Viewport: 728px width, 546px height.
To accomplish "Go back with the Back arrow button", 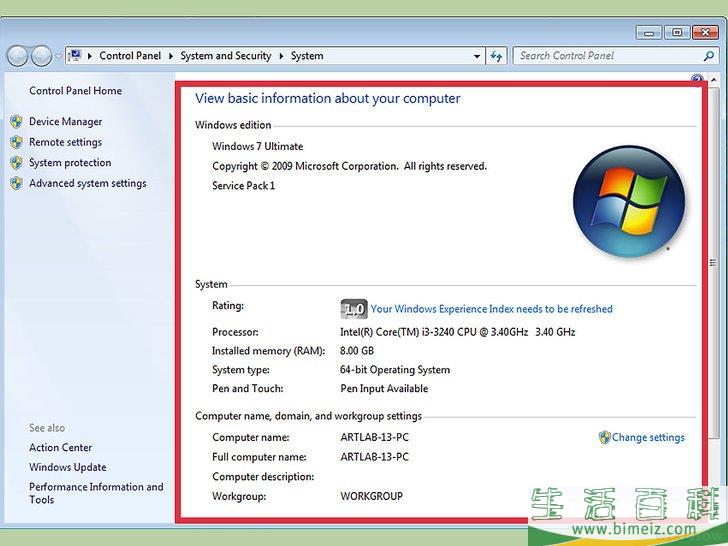I will pyautogui.click(x=17, y=56).
